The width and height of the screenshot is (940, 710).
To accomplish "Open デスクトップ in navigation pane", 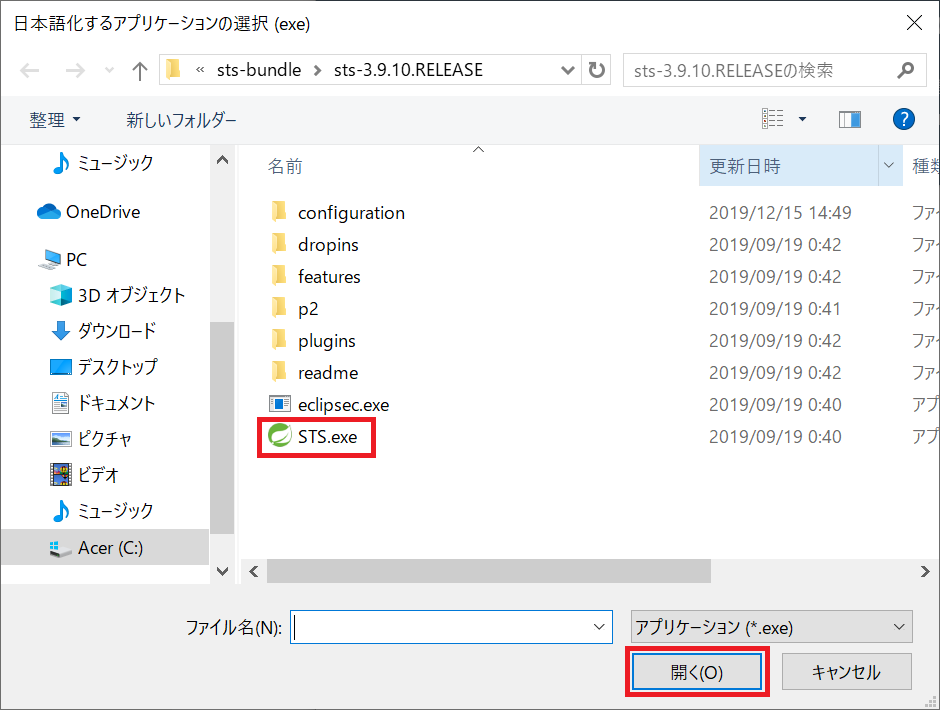I will (104, 367).
